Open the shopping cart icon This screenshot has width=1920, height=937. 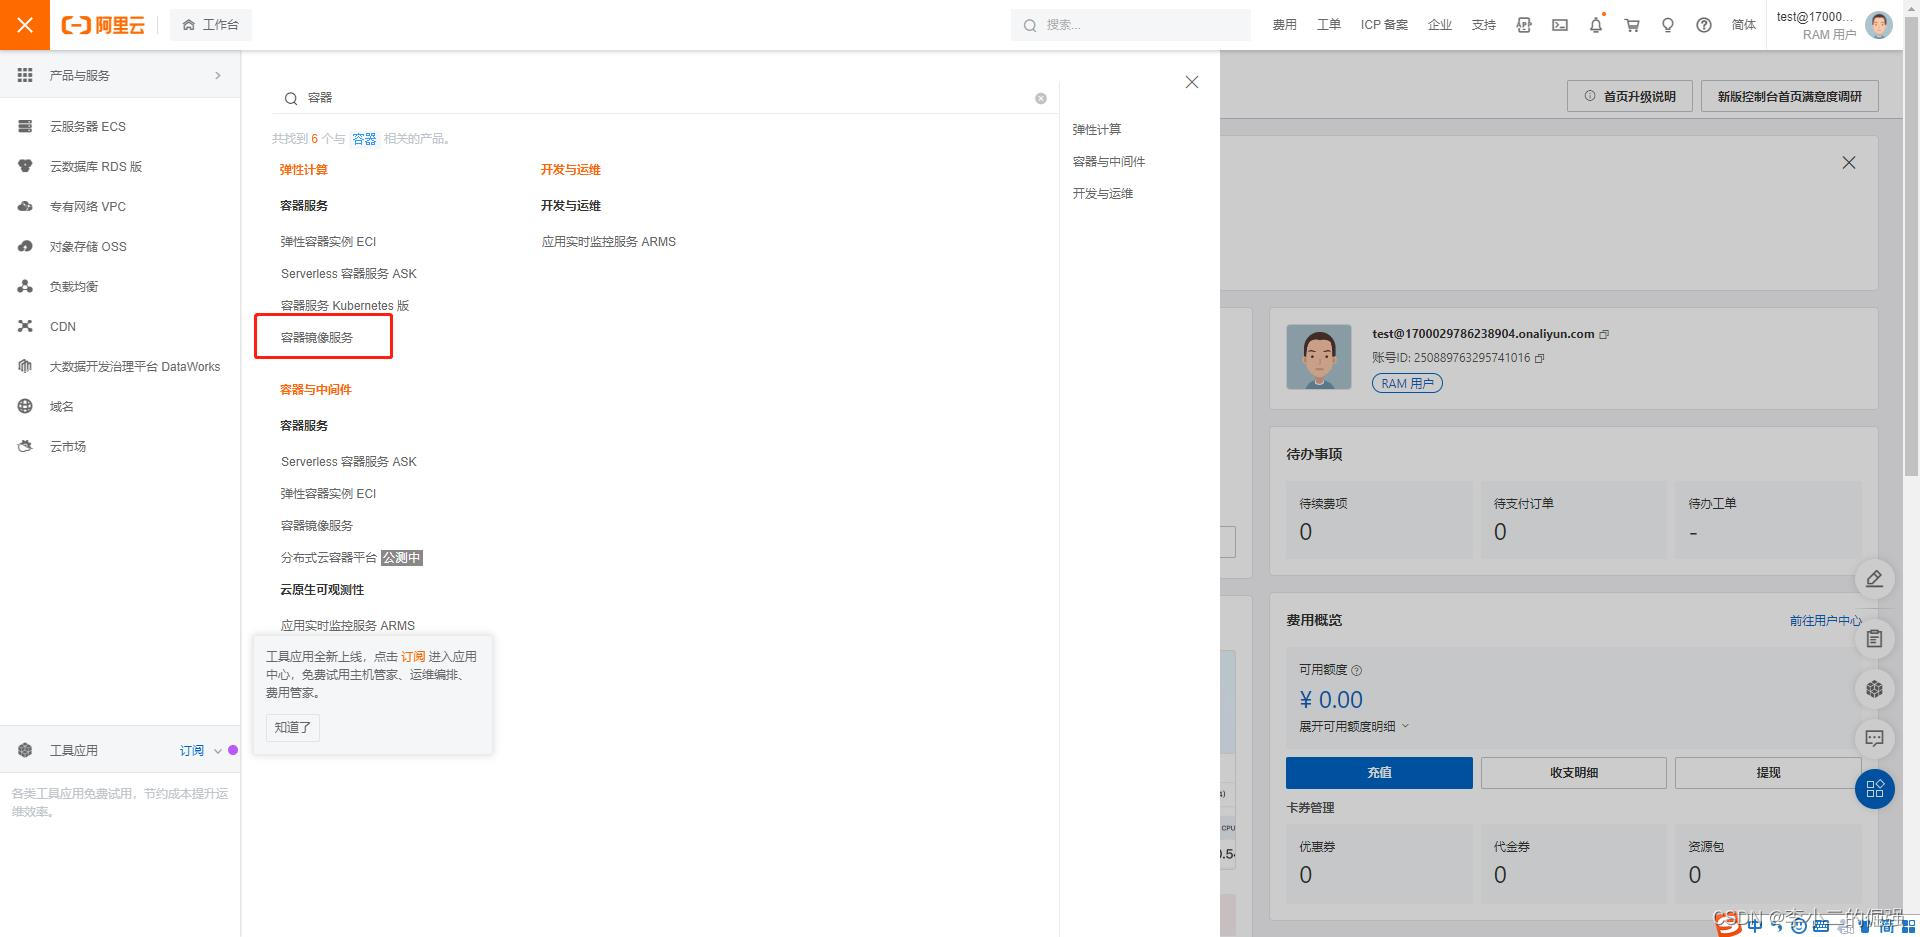[x=1632, y=25]
